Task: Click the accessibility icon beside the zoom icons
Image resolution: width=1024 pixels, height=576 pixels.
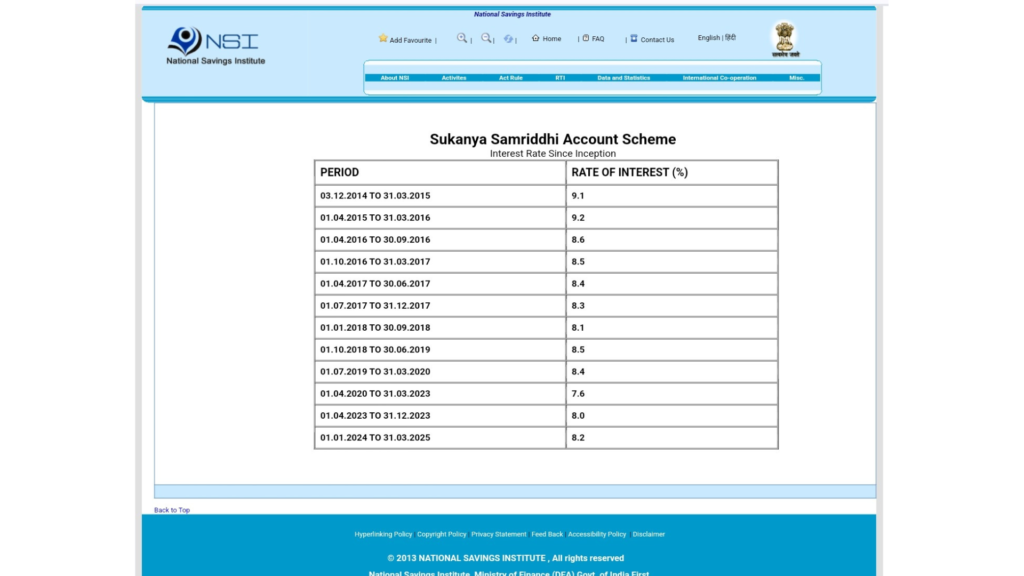Action: 507,39
